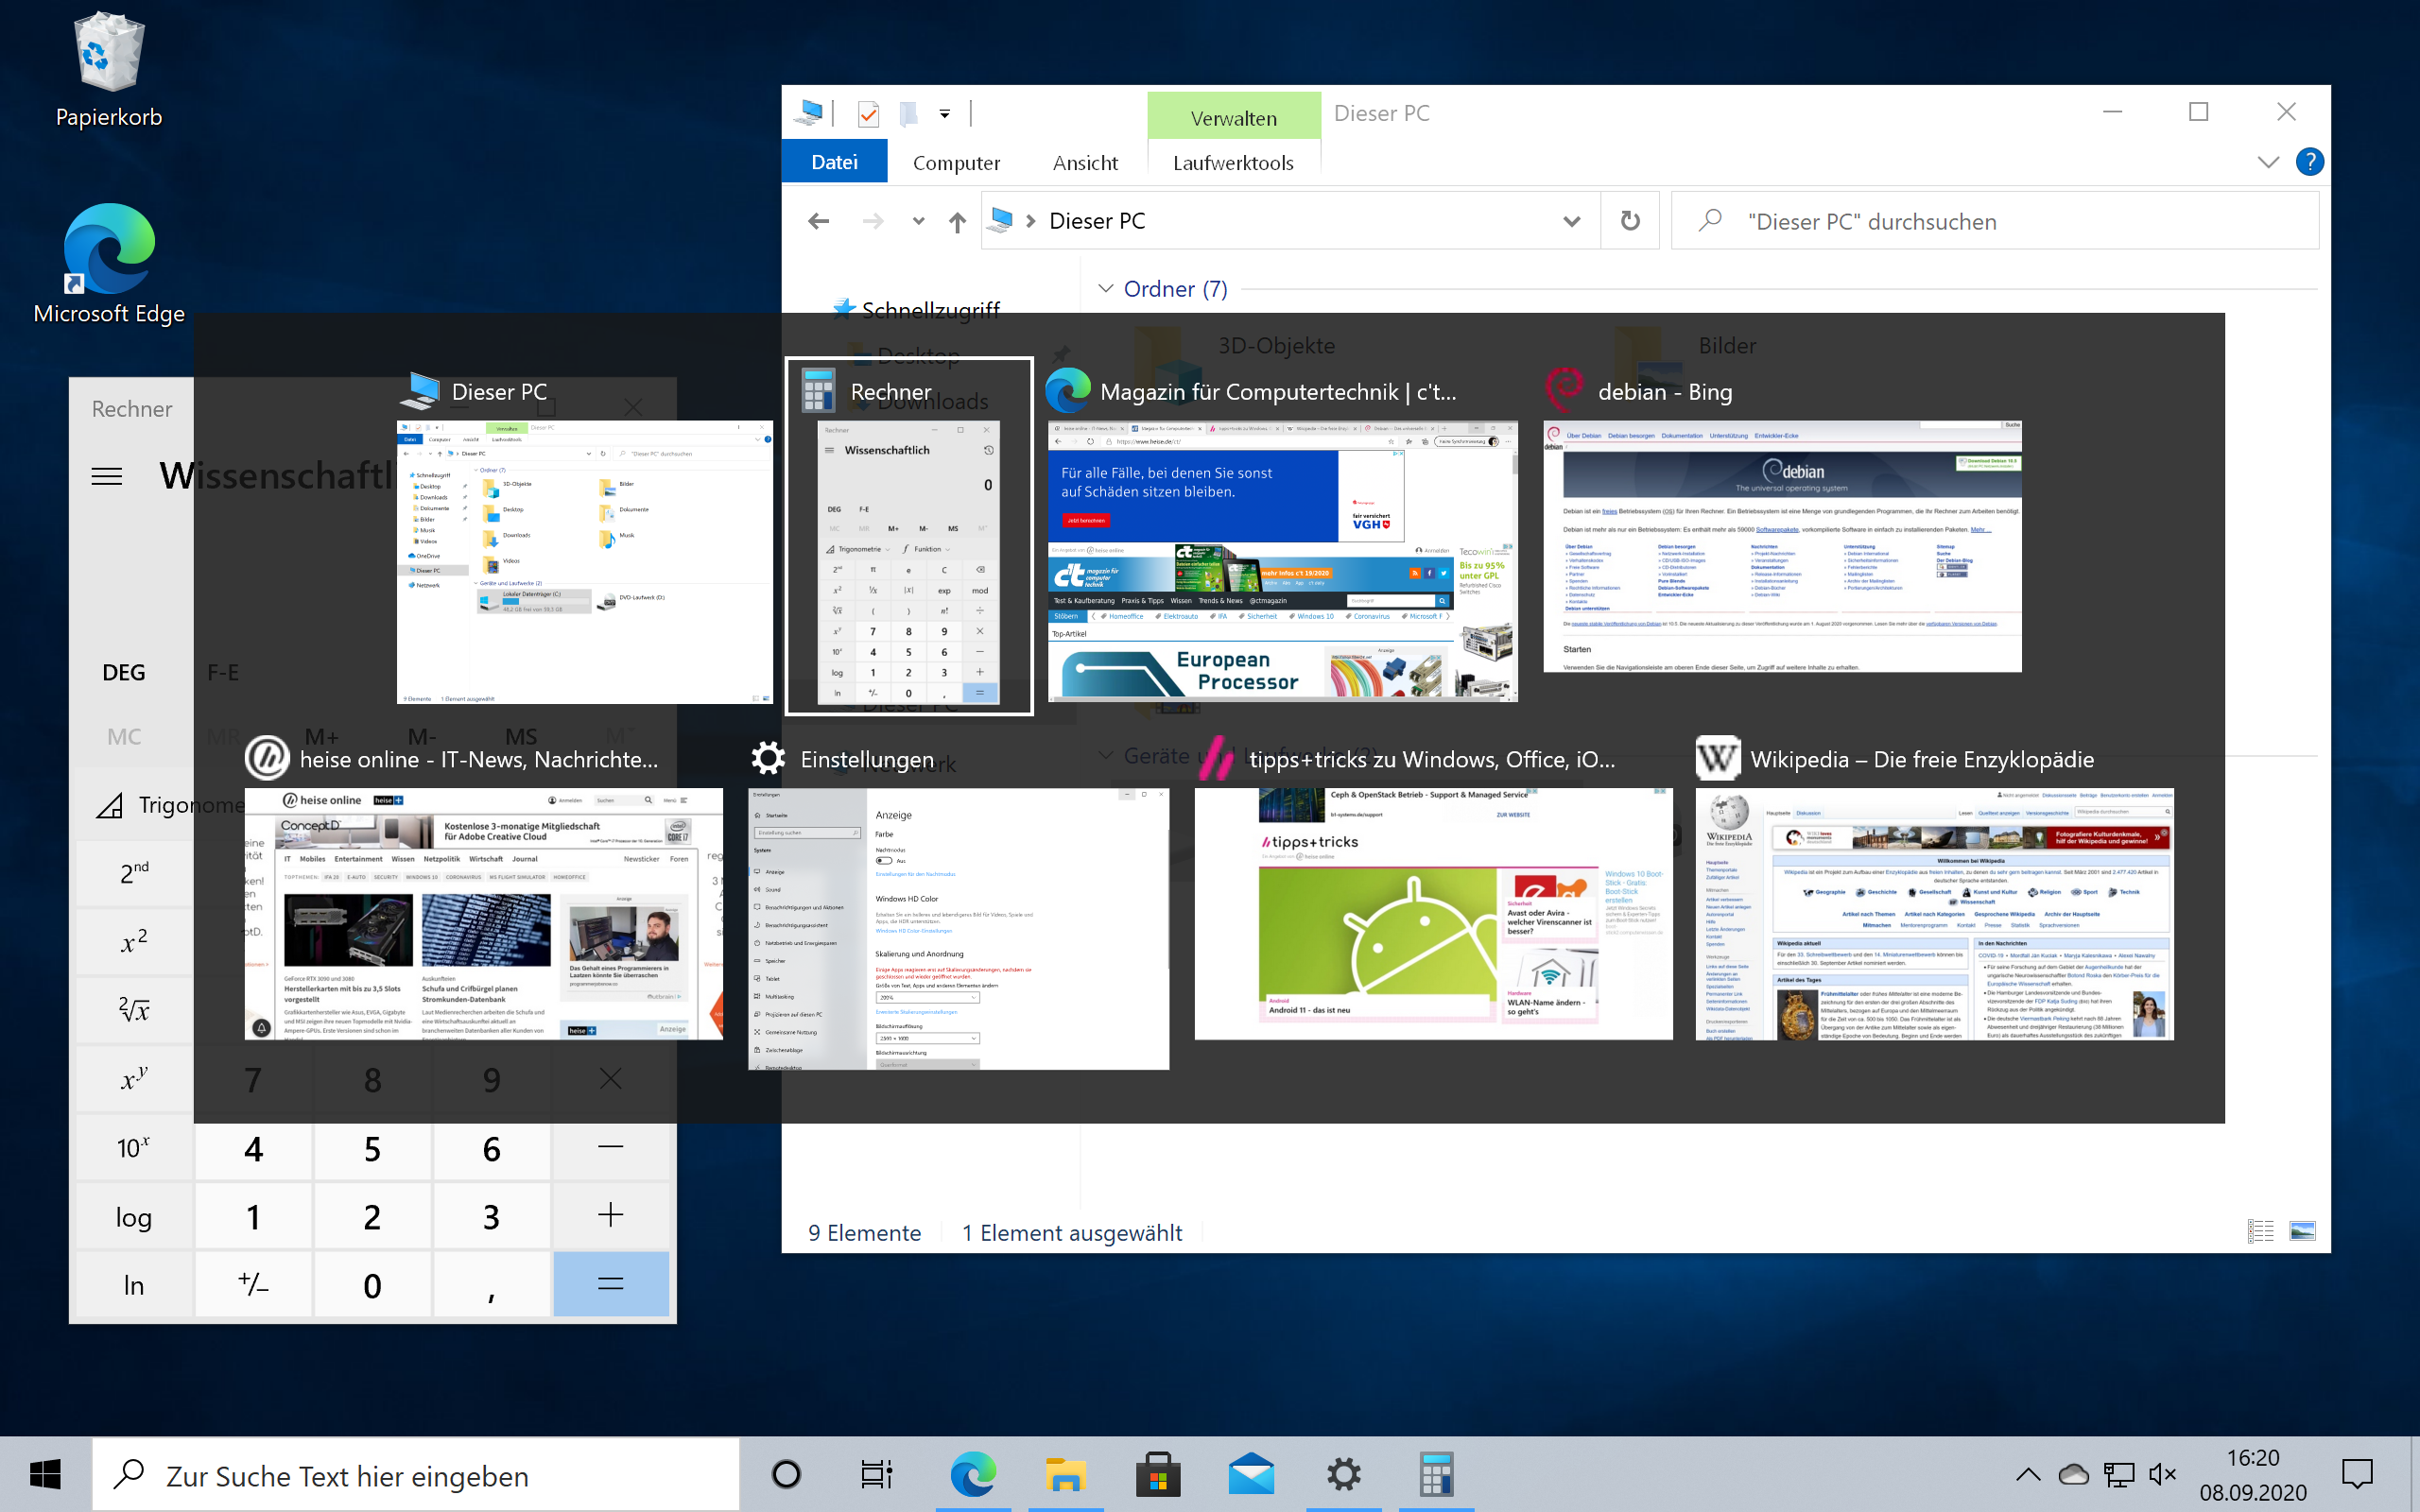Select the Ansicht ribbon tab

(x=1085, y=162)
